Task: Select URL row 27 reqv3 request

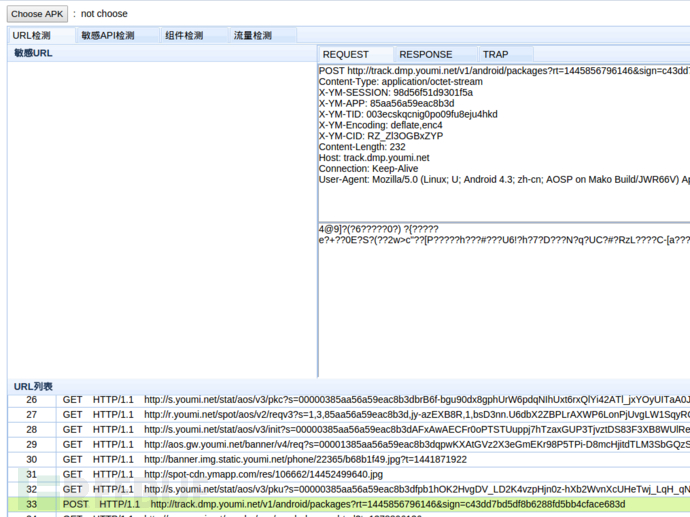Action: click(349, 415)
